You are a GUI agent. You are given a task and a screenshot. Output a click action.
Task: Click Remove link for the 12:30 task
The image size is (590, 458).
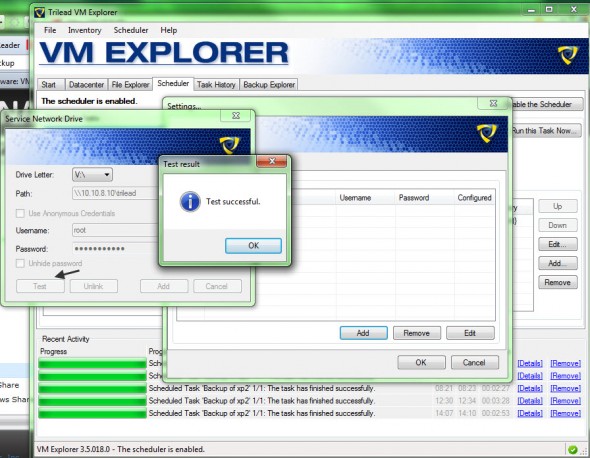point(566,401)
